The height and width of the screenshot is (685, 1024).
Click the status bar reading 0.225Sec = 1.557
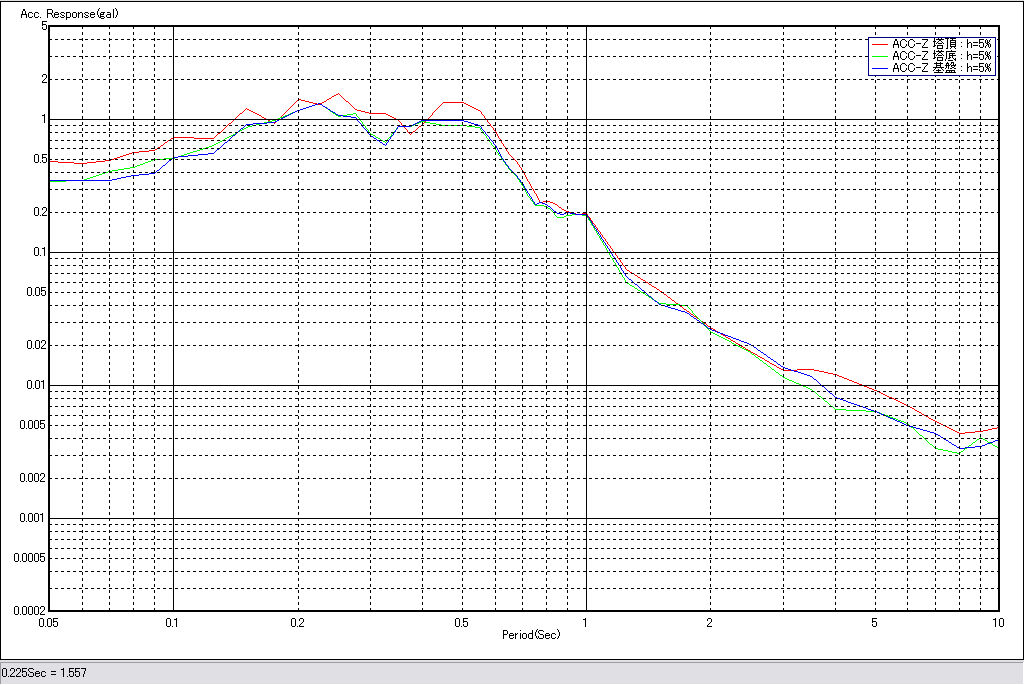pos(44,673)
